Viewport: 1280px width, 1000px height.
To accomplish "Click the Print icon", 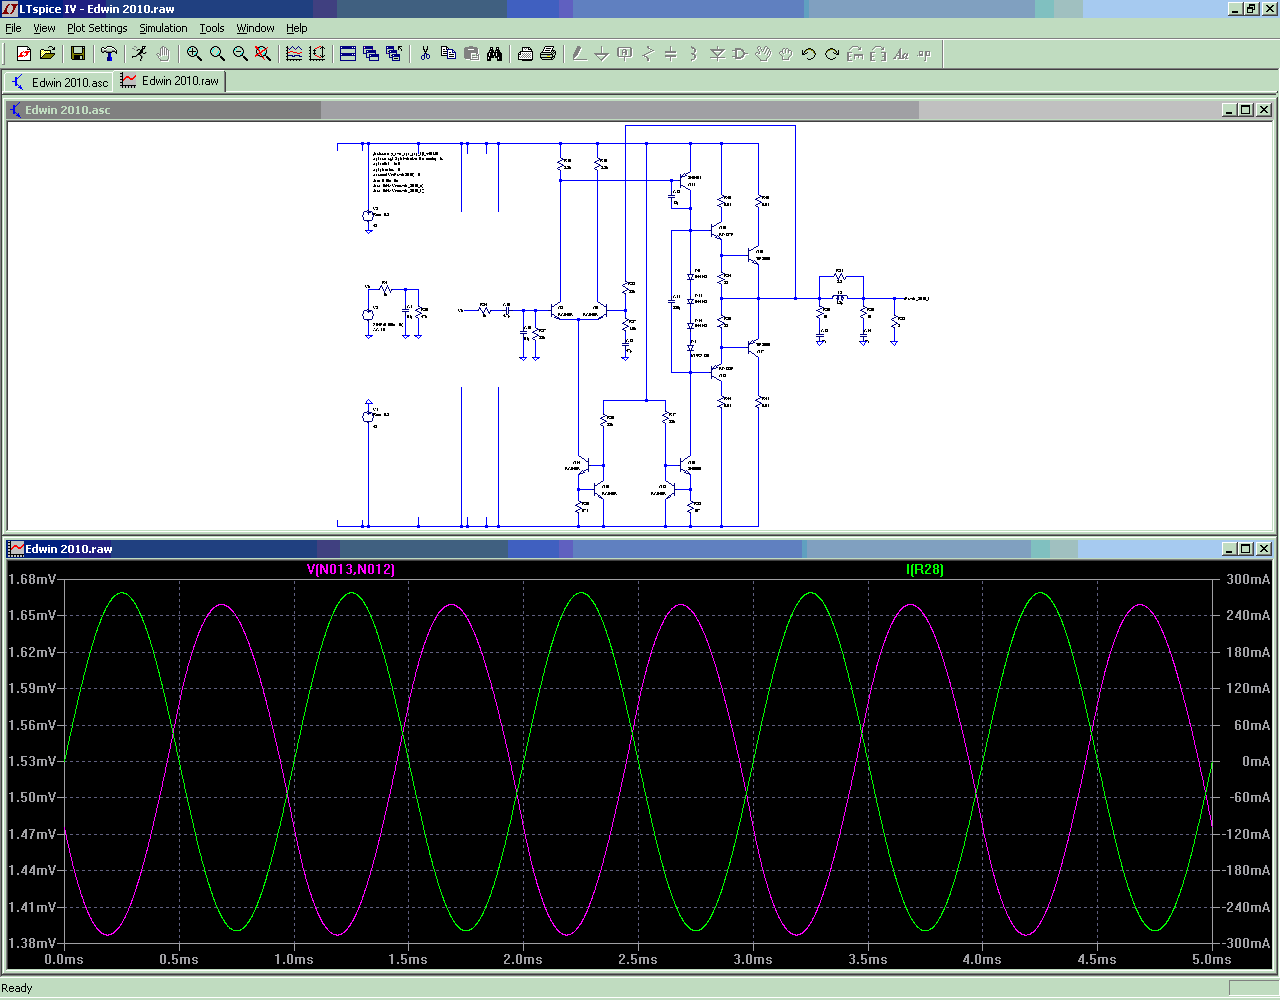I will point(548,54).
